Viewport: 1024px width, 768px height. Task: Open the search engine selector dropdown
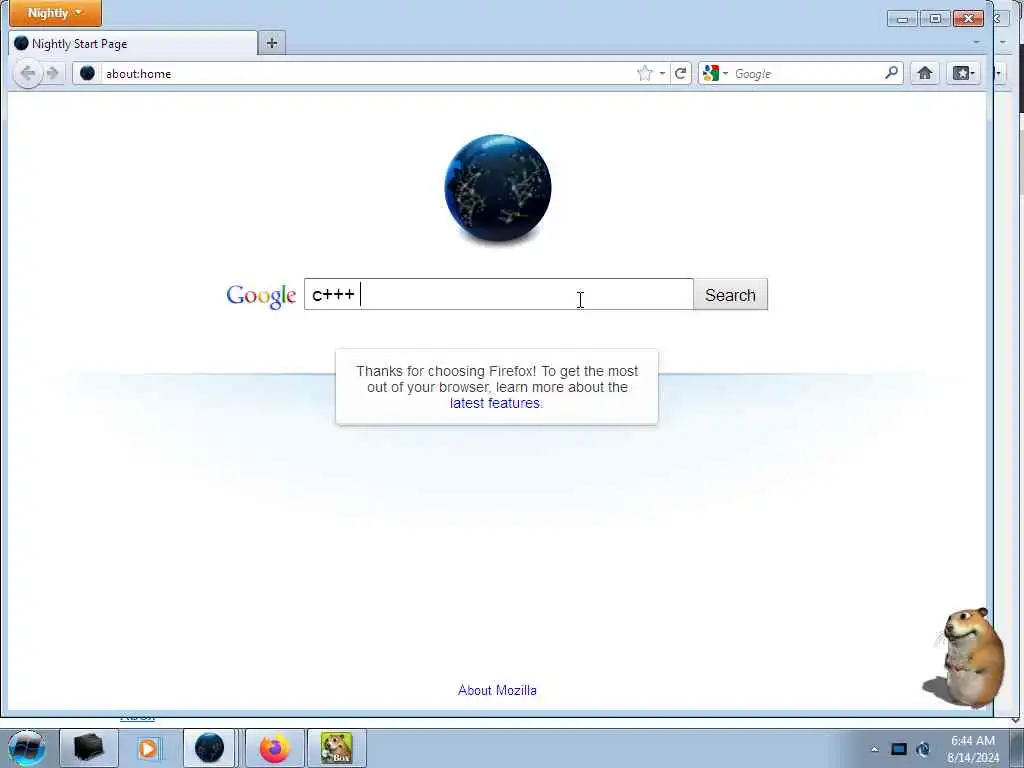pyautogui.click(x=715, y=73)
